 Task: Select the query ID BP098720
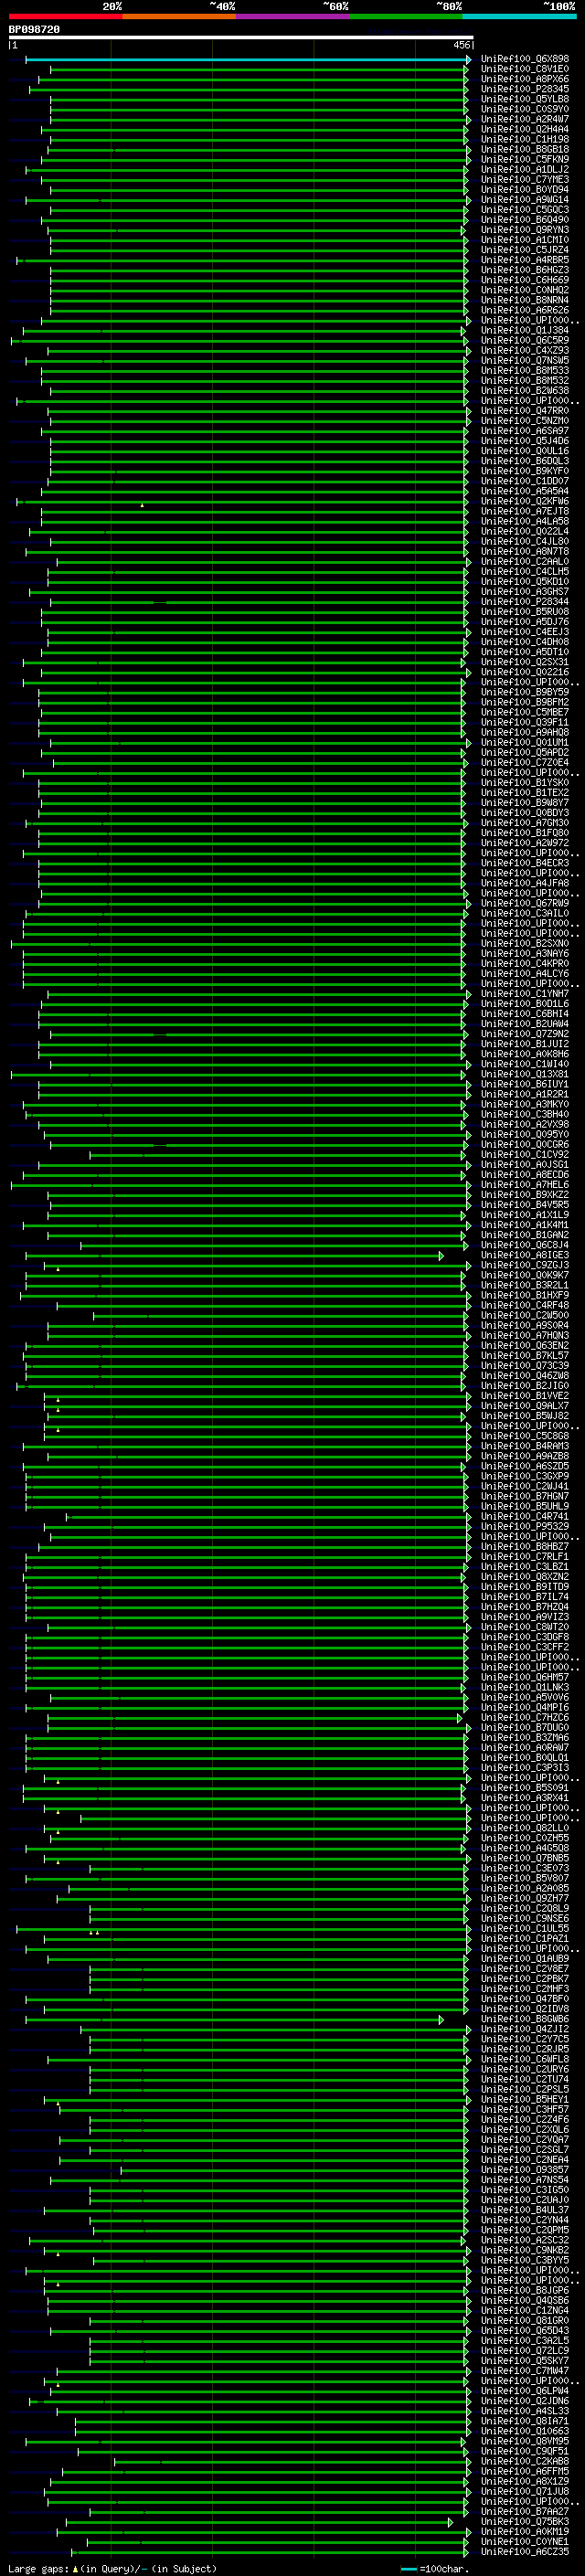click(34, 30)
